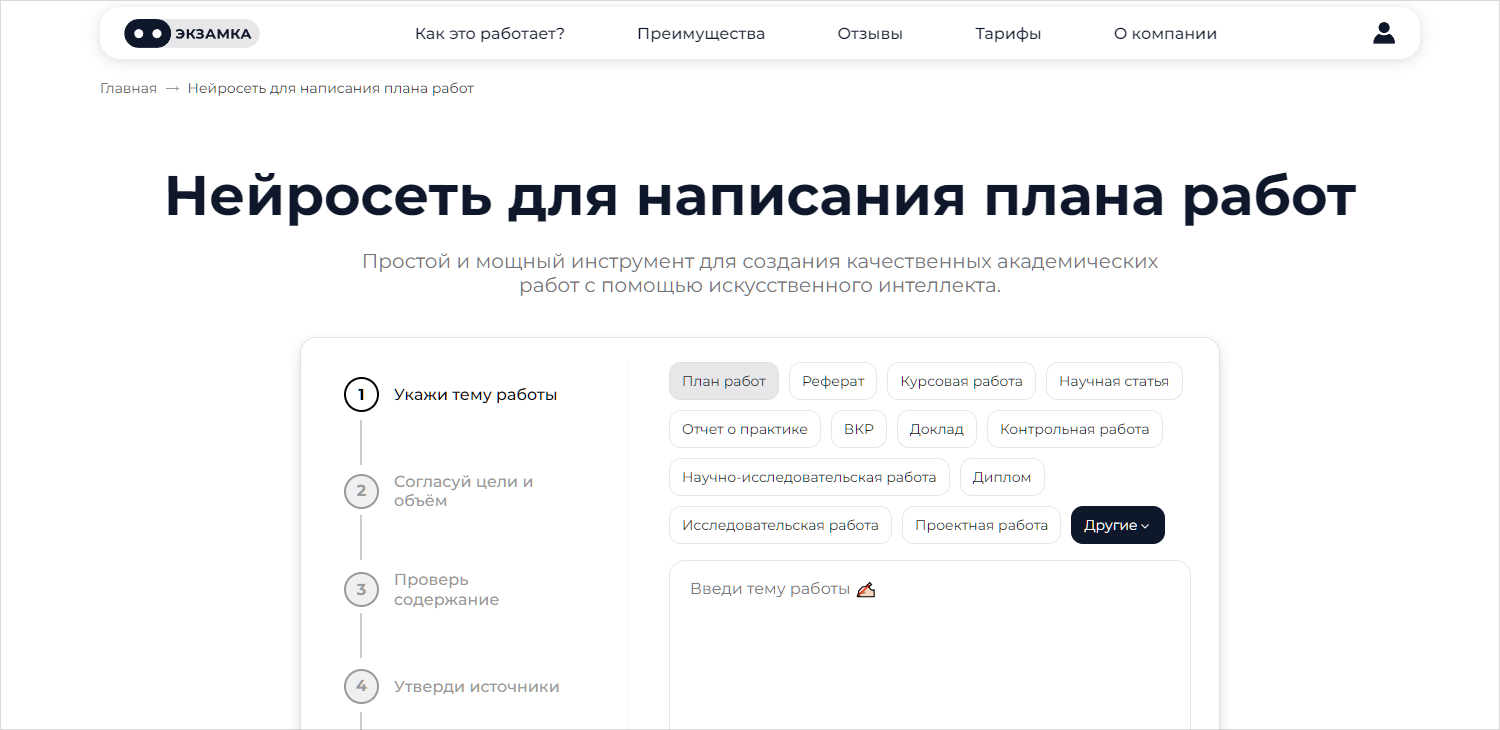Screen dimensions: 1500x730
Task: Click the Экзамка logo icon
Action: 148,32
